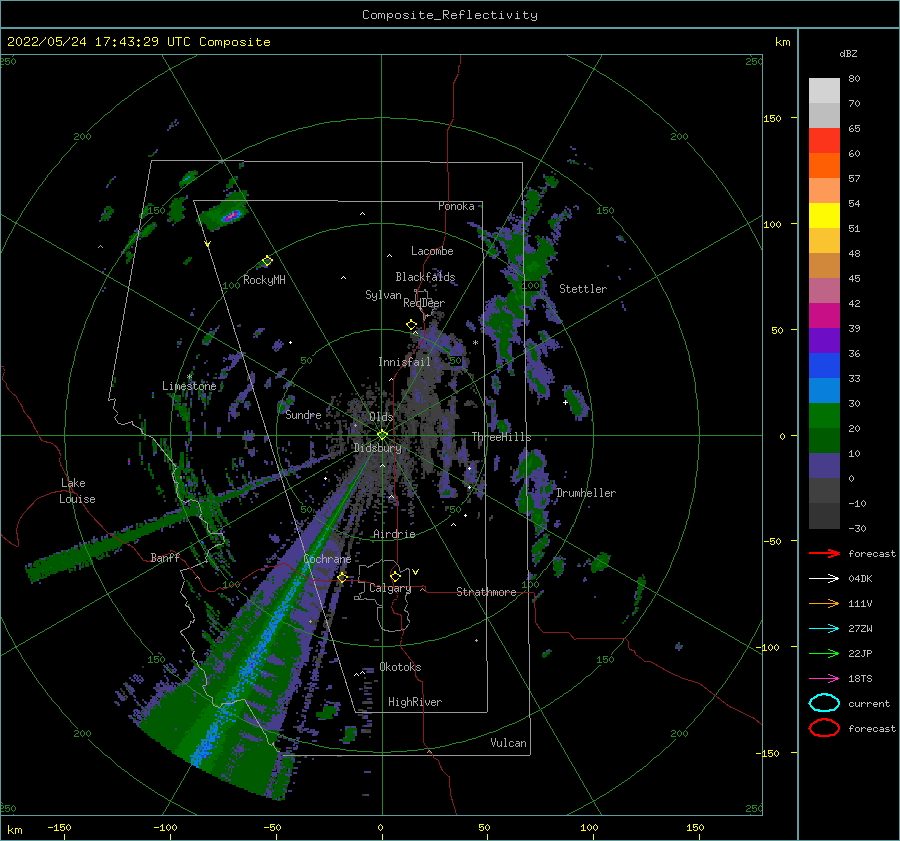Click the Blackfalds town label
The image size is (900, 841).
click(x=425, y=277)
